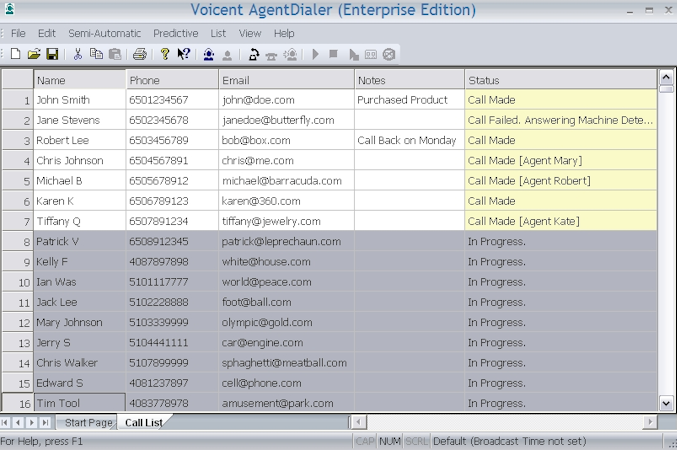This screenshot has width=677, height=450.
Task: Go to next sheet tab arrow
Action: click(32, 422)
